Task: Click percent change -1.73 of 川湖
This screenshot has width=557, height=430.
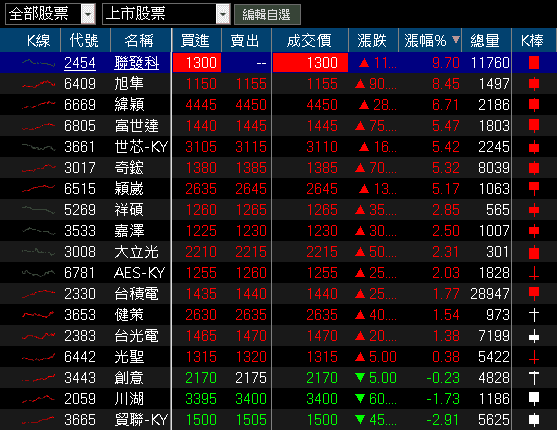Action: [443, 399]
